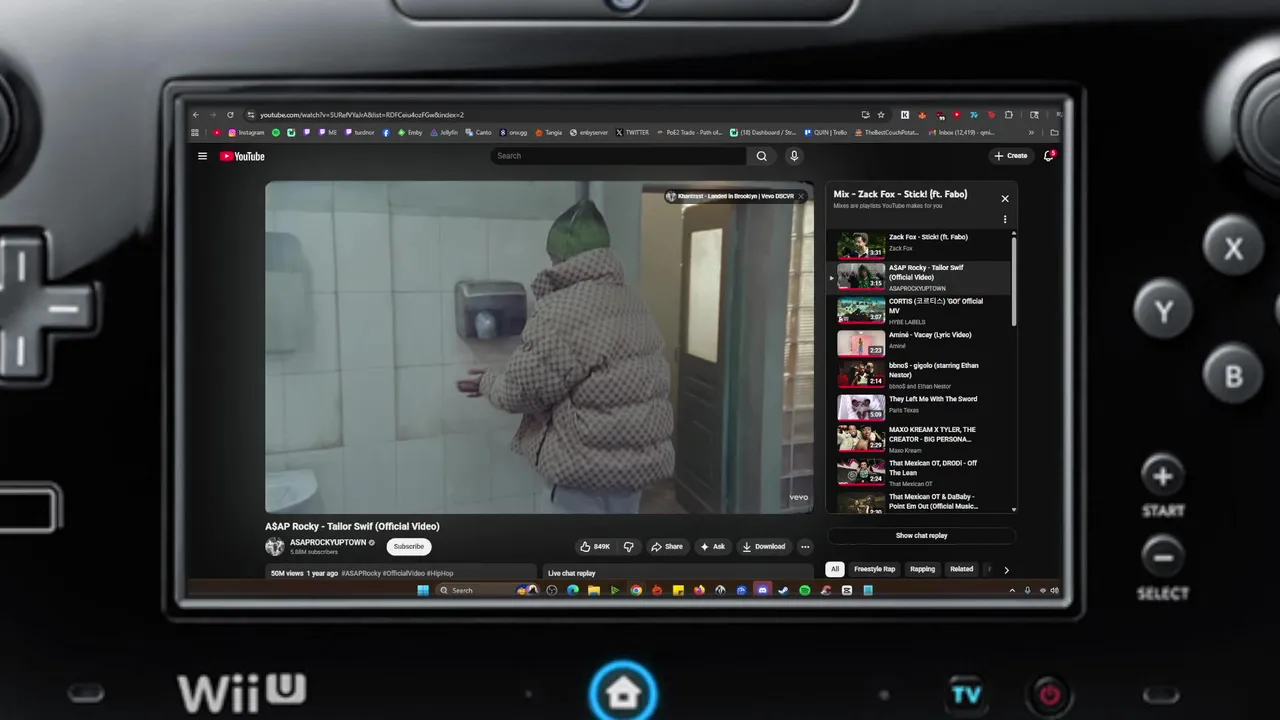This screenshot has width=1280, height=720.
Task: Click the YouTube search magnifier button
Action: (761, 156)
